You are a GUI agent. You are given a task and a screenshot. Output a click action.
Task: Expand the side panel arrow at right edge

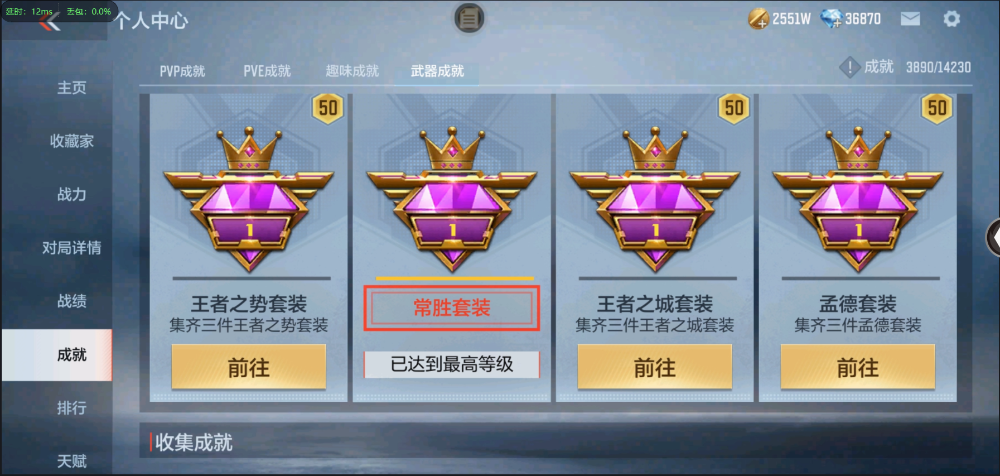coord(993,237)
